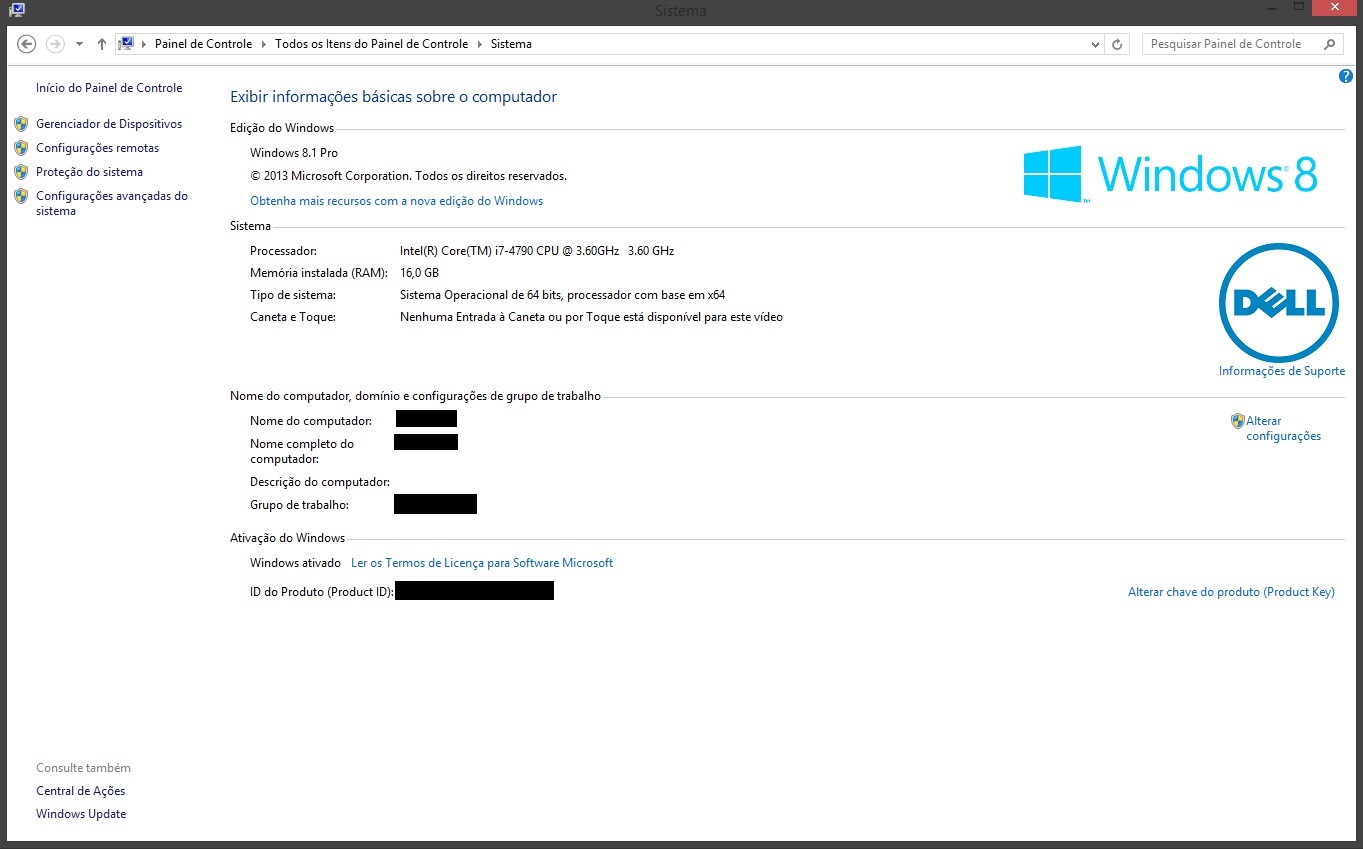The width and height of the screenshot is (1363, 849).
Task: Go up one level with Up arrow
Action: tap(102, 44)
